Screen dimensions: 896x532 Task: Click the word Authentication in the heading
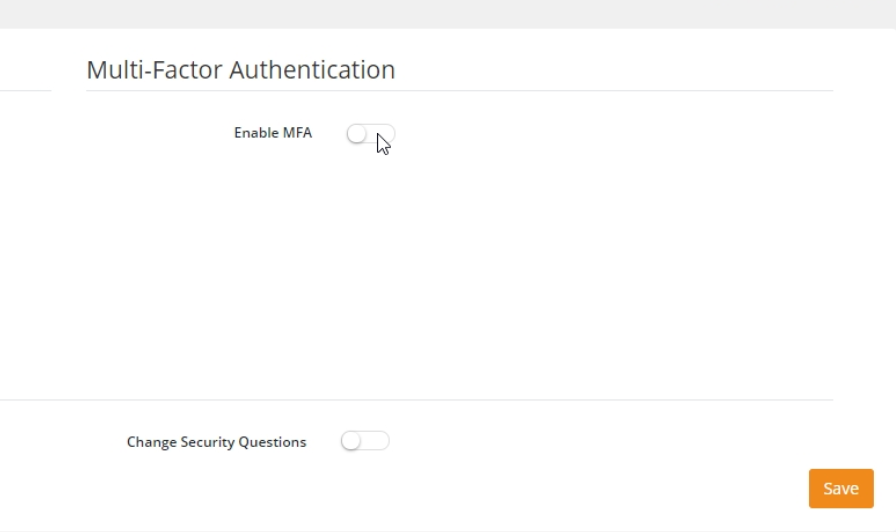pos(312,70)
